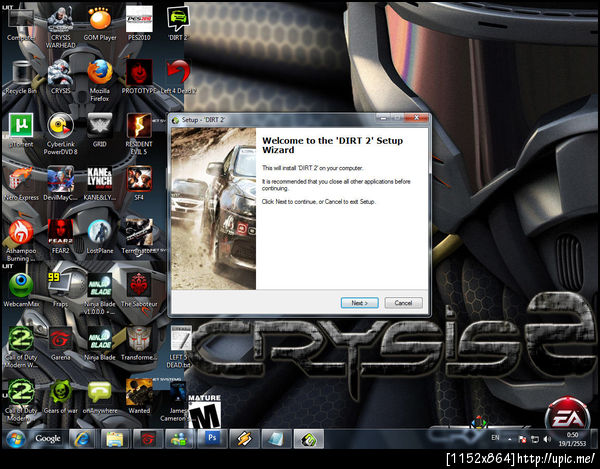The width and height of the screenshot is (600, 469).
Task: Open the Windows Start menu orb
Action: [x=15, y=439]
